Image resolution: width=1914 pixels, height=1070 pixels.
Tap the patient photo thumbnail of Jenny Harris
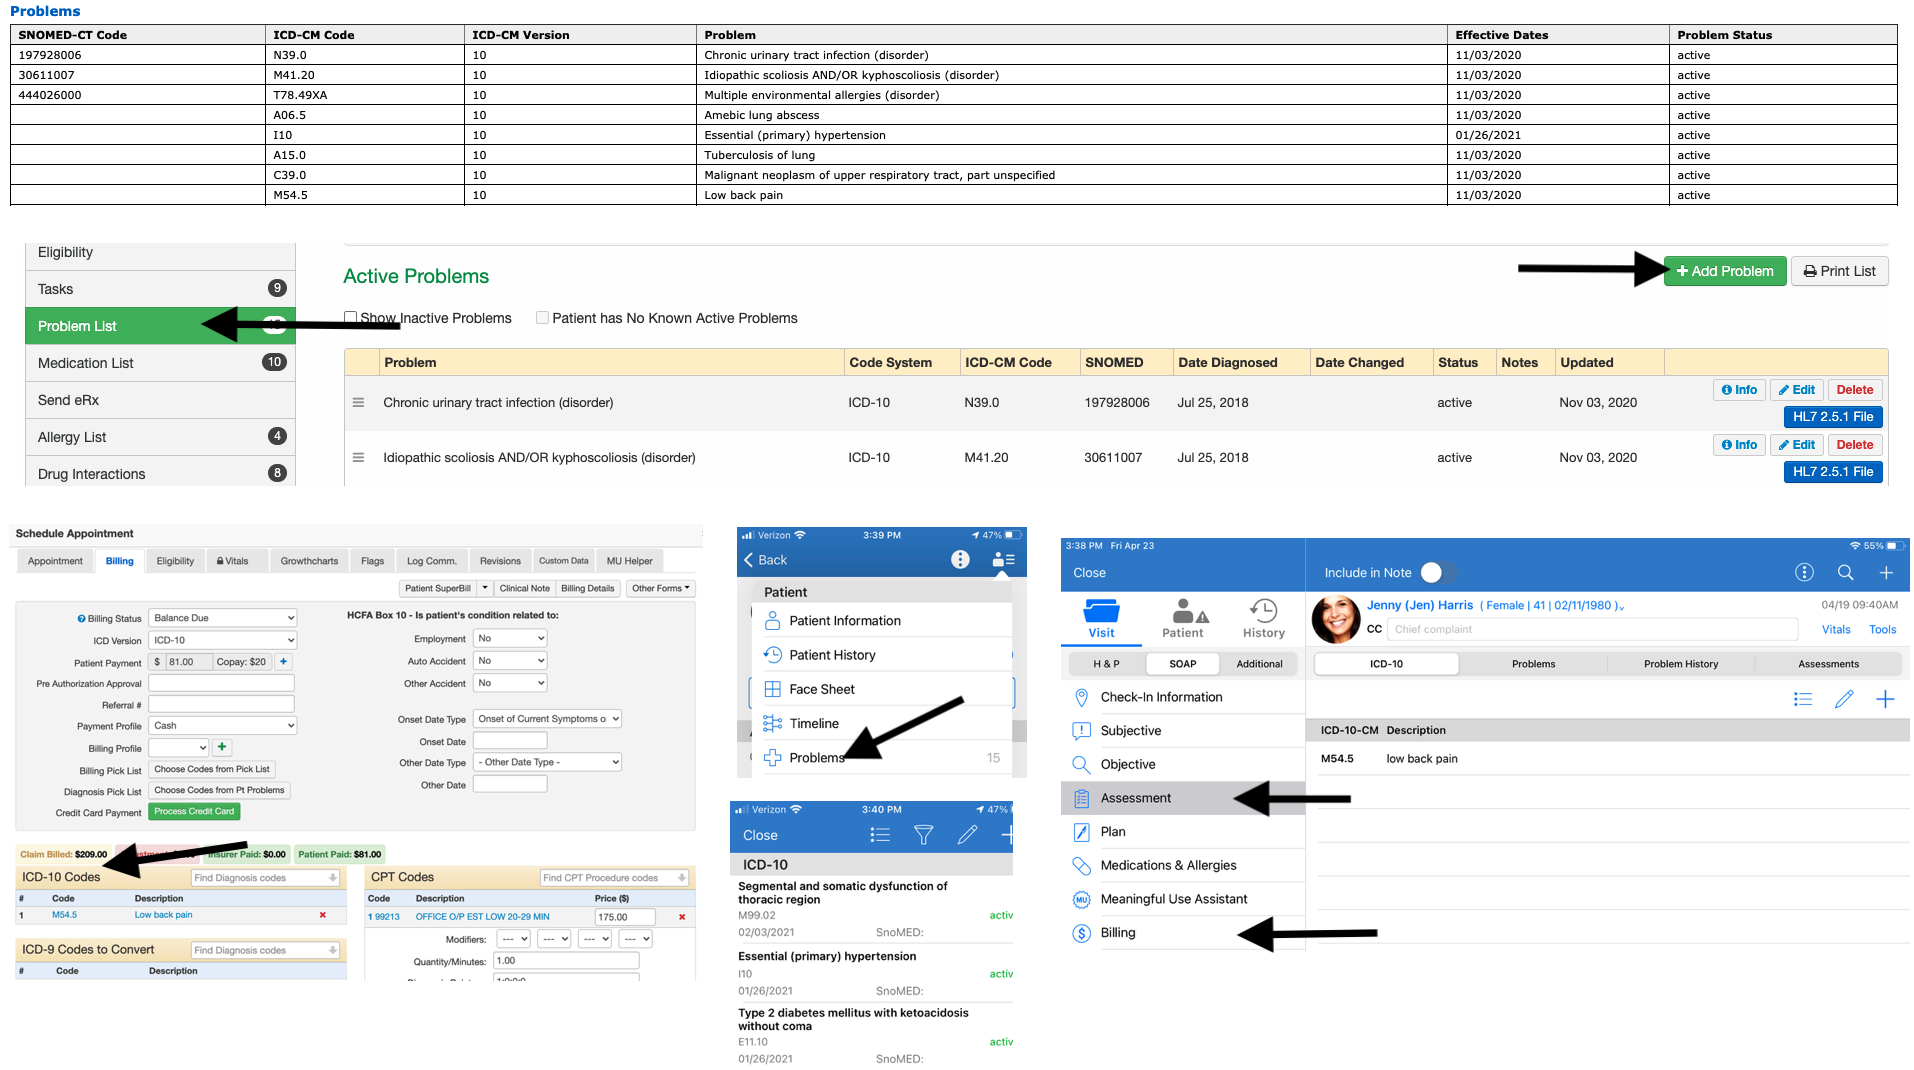[1335, 619]
